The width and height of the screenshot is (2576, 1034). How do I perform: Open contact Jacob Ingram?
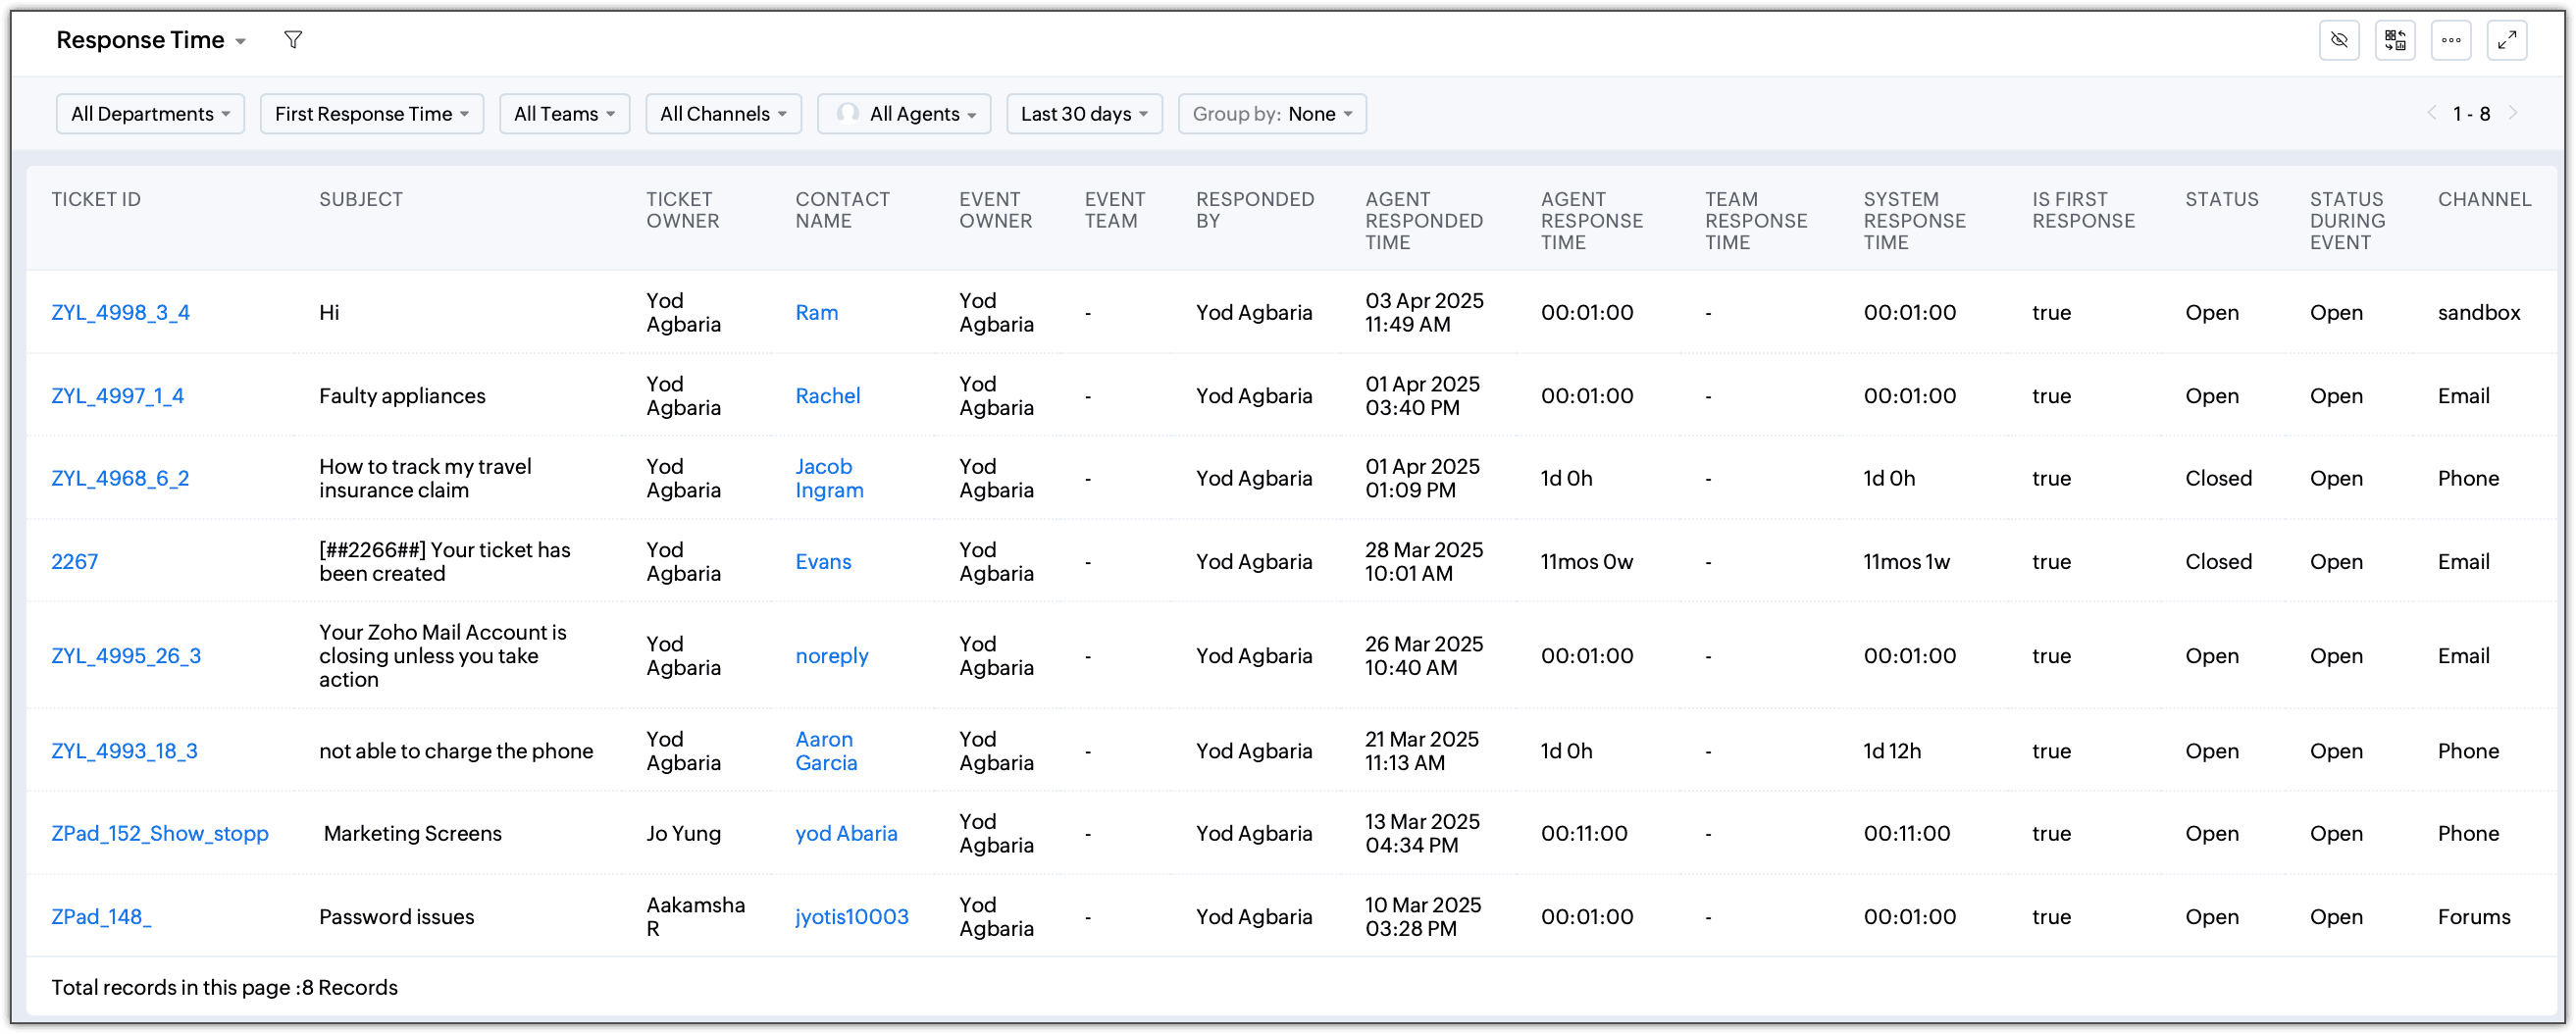pyautogui.click(x=829, y=479)
